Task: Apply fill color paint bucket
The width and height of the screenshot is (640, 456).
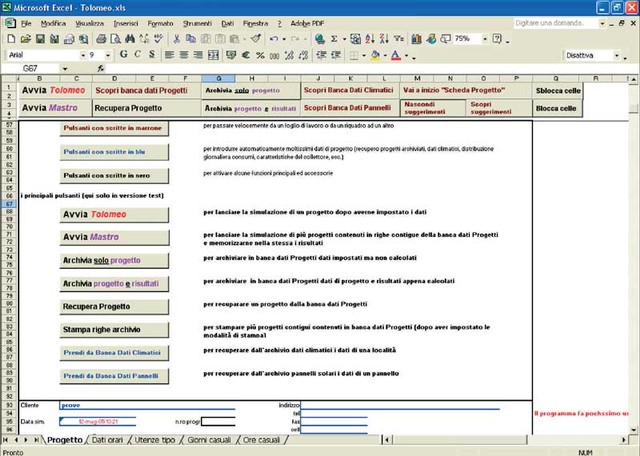Action: coord(375,55)
